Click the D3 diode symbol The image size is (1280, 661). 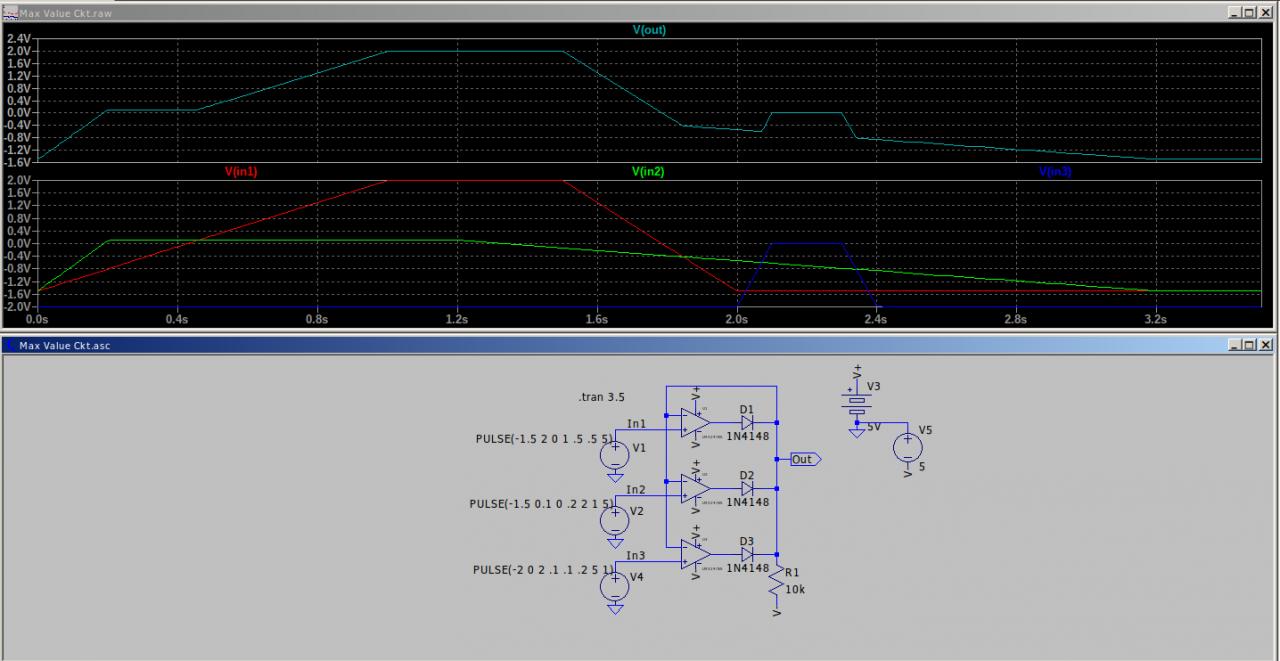tap(747, 555)
